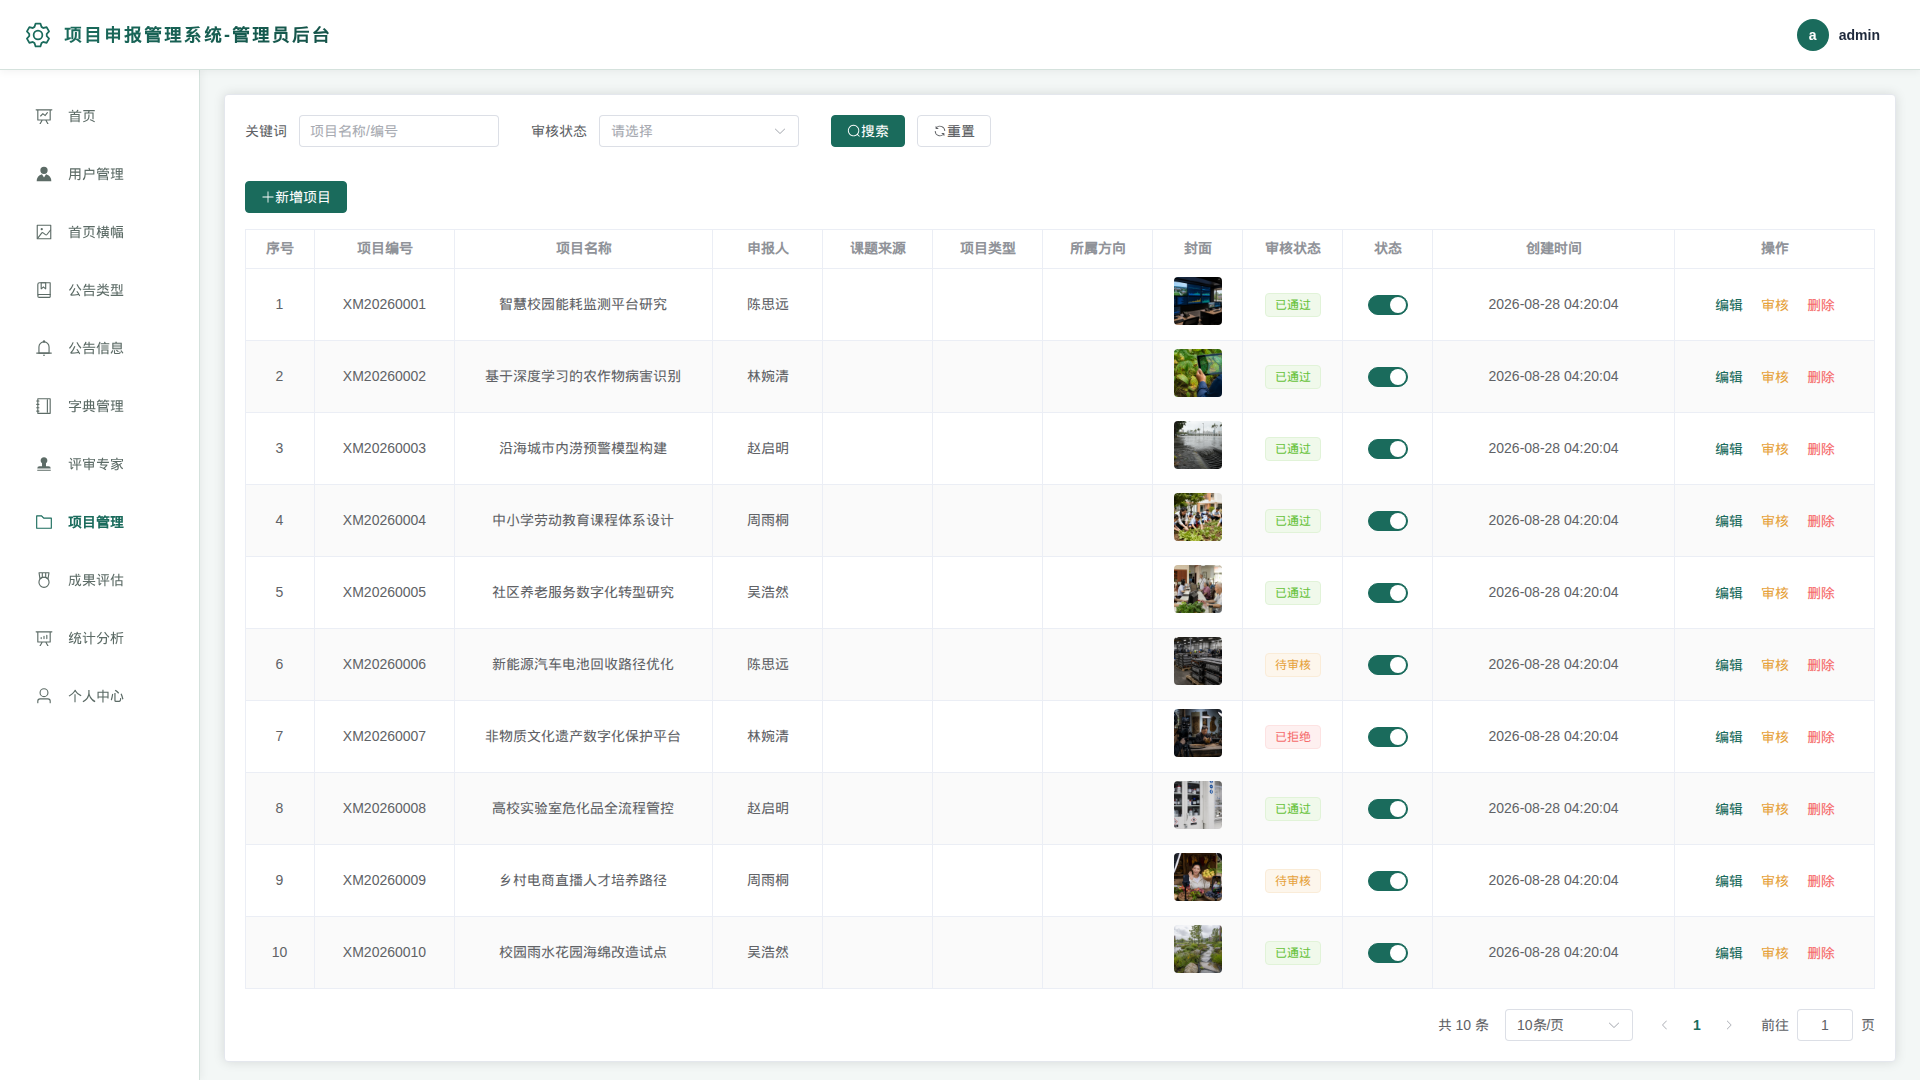
Task: Click the 用户管理 person icon
Action: tap(44, 174)
